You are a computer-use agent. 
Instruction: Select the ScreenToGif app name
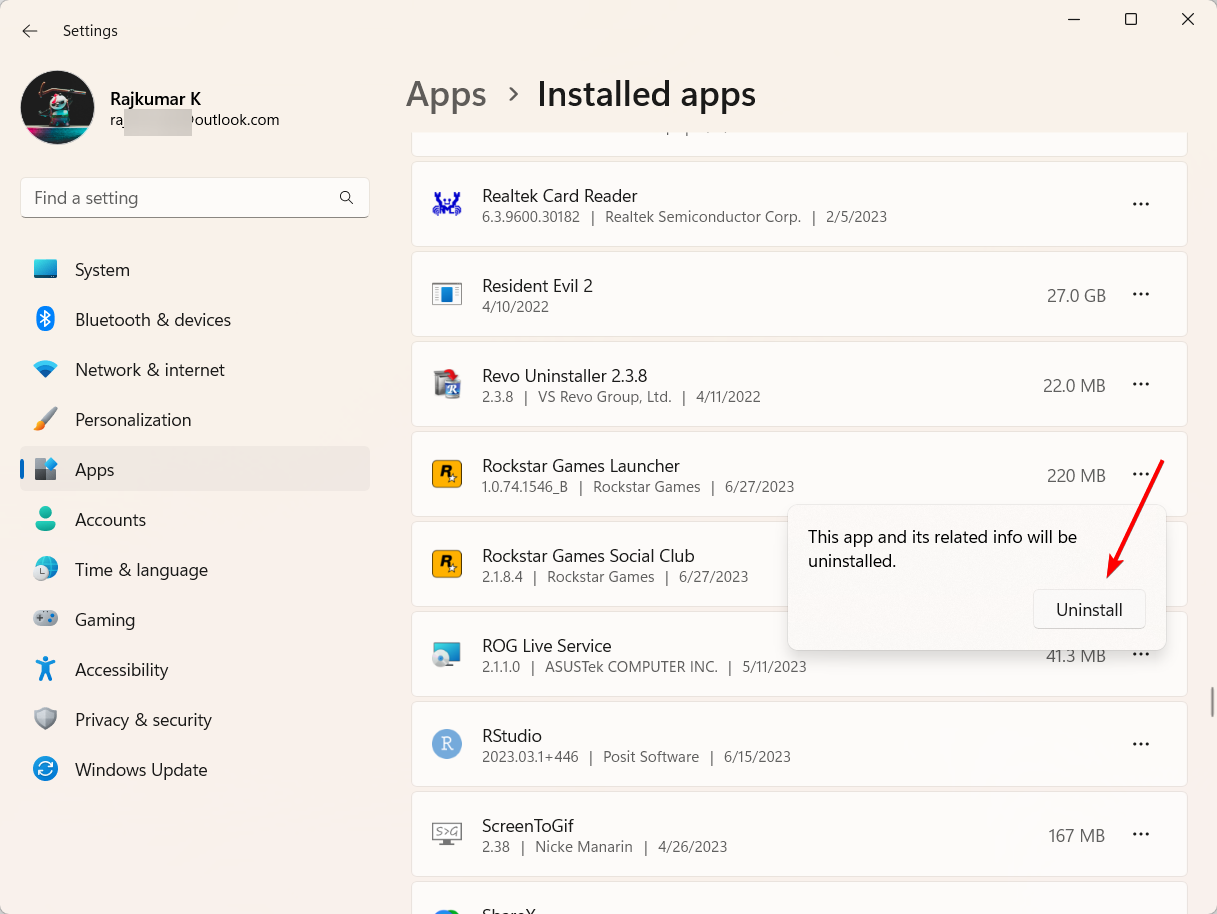pyautogui.click(x=528, y=826)
